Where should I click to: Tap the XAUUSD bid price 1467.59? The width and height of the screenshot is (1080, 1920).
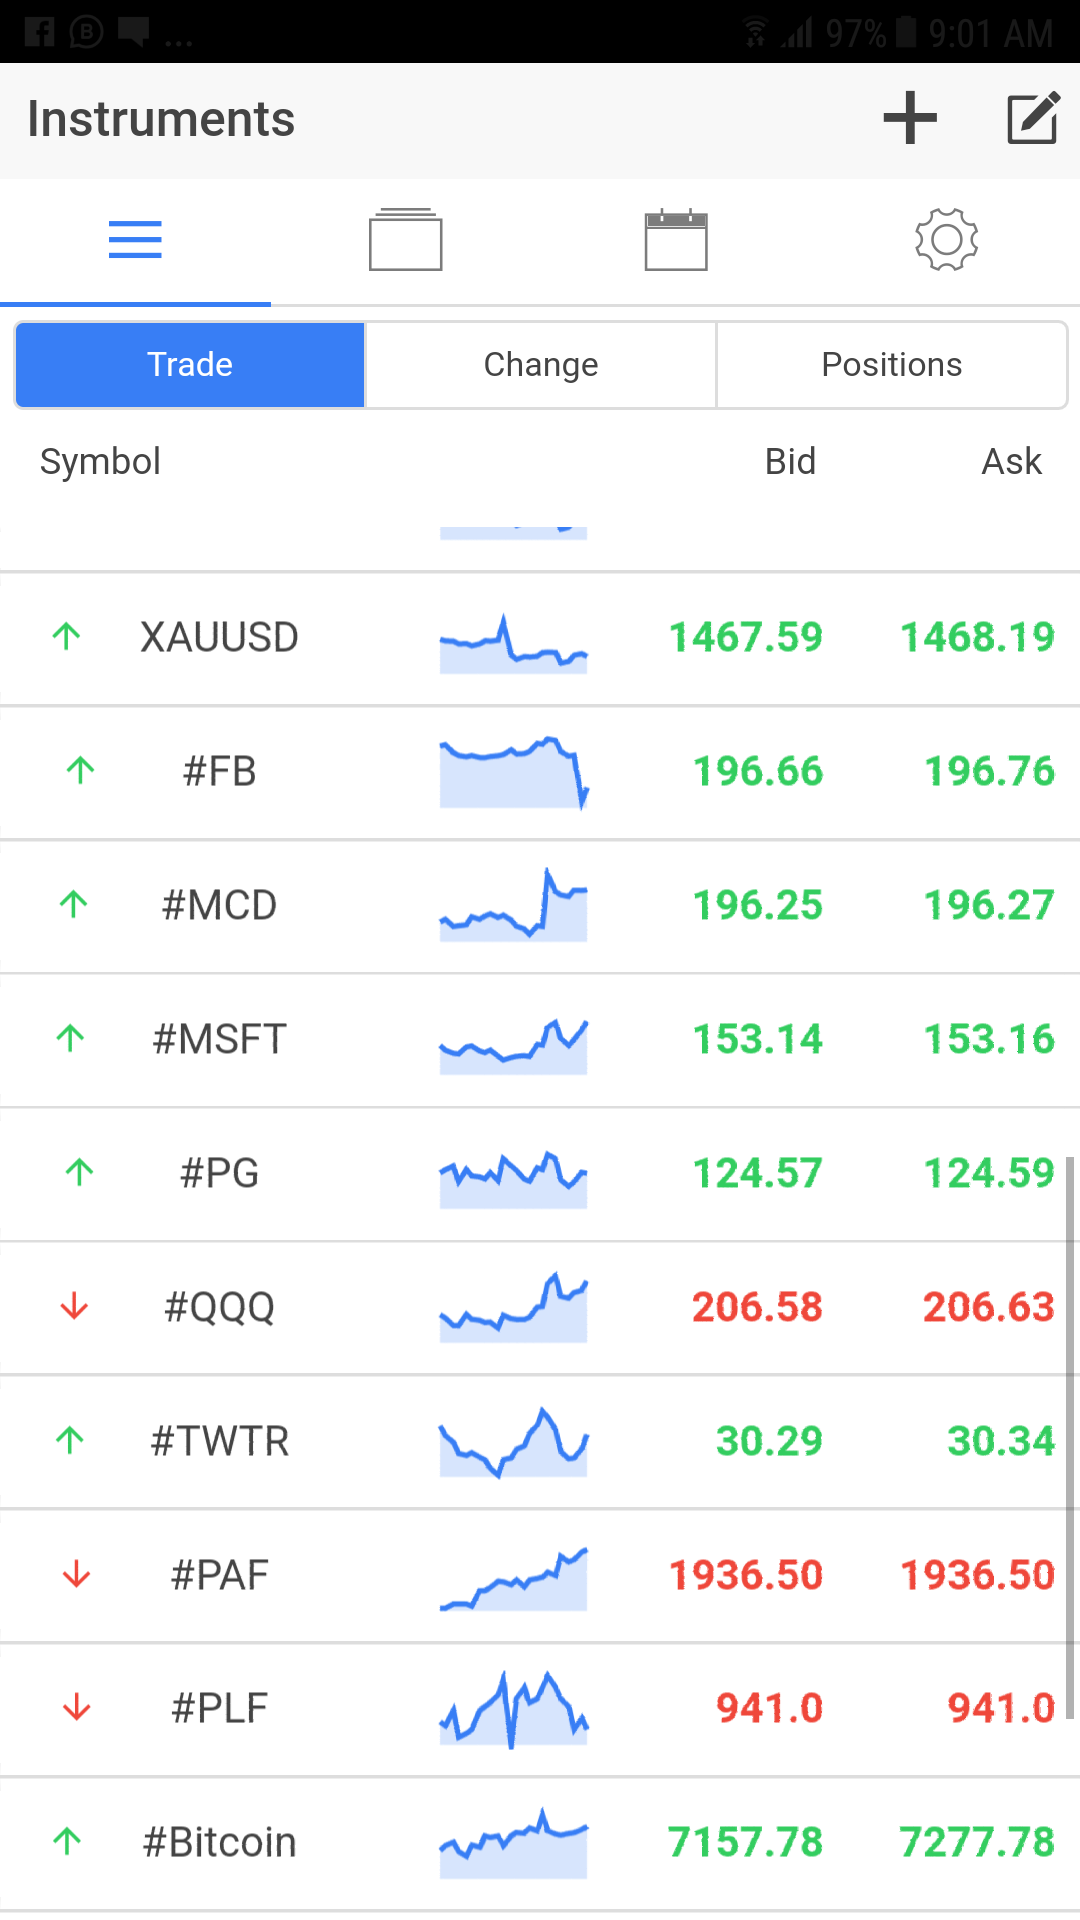tap(745, 637)
